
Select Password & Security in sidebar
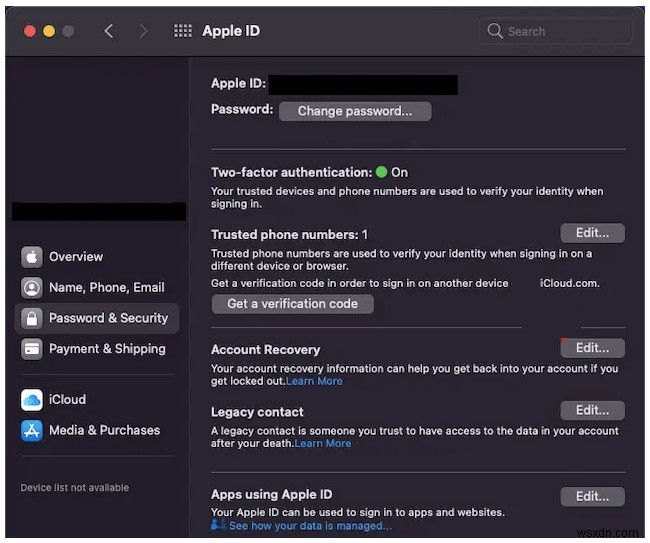point(97,318)
